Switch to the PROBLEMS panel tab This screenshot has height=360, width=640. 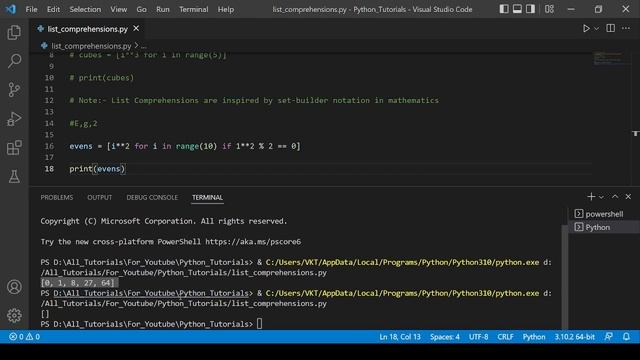(x=57, y=198)
